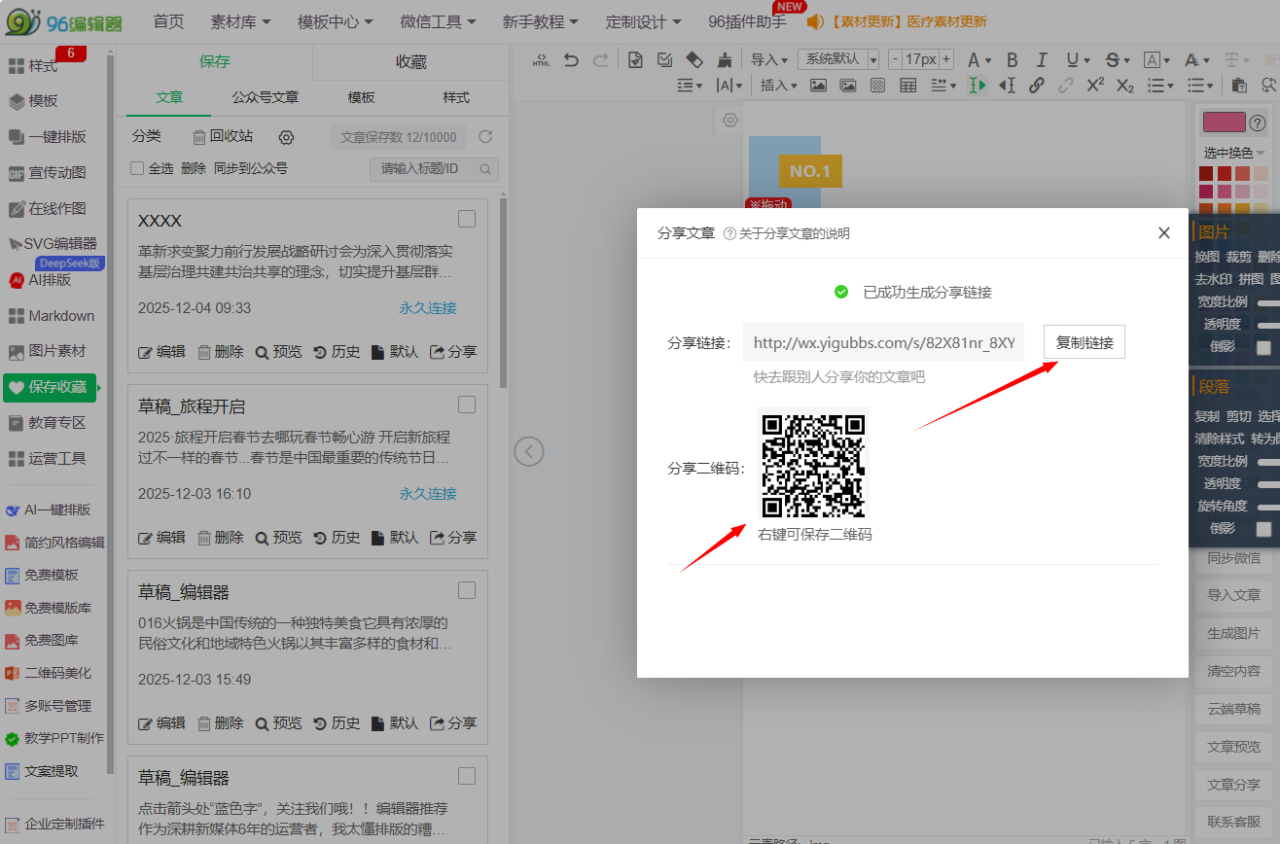Screen dimensions: 1280x844
Task: Select the 草稿_旅程开启 article checkbox
Action: tap(466, 405)
